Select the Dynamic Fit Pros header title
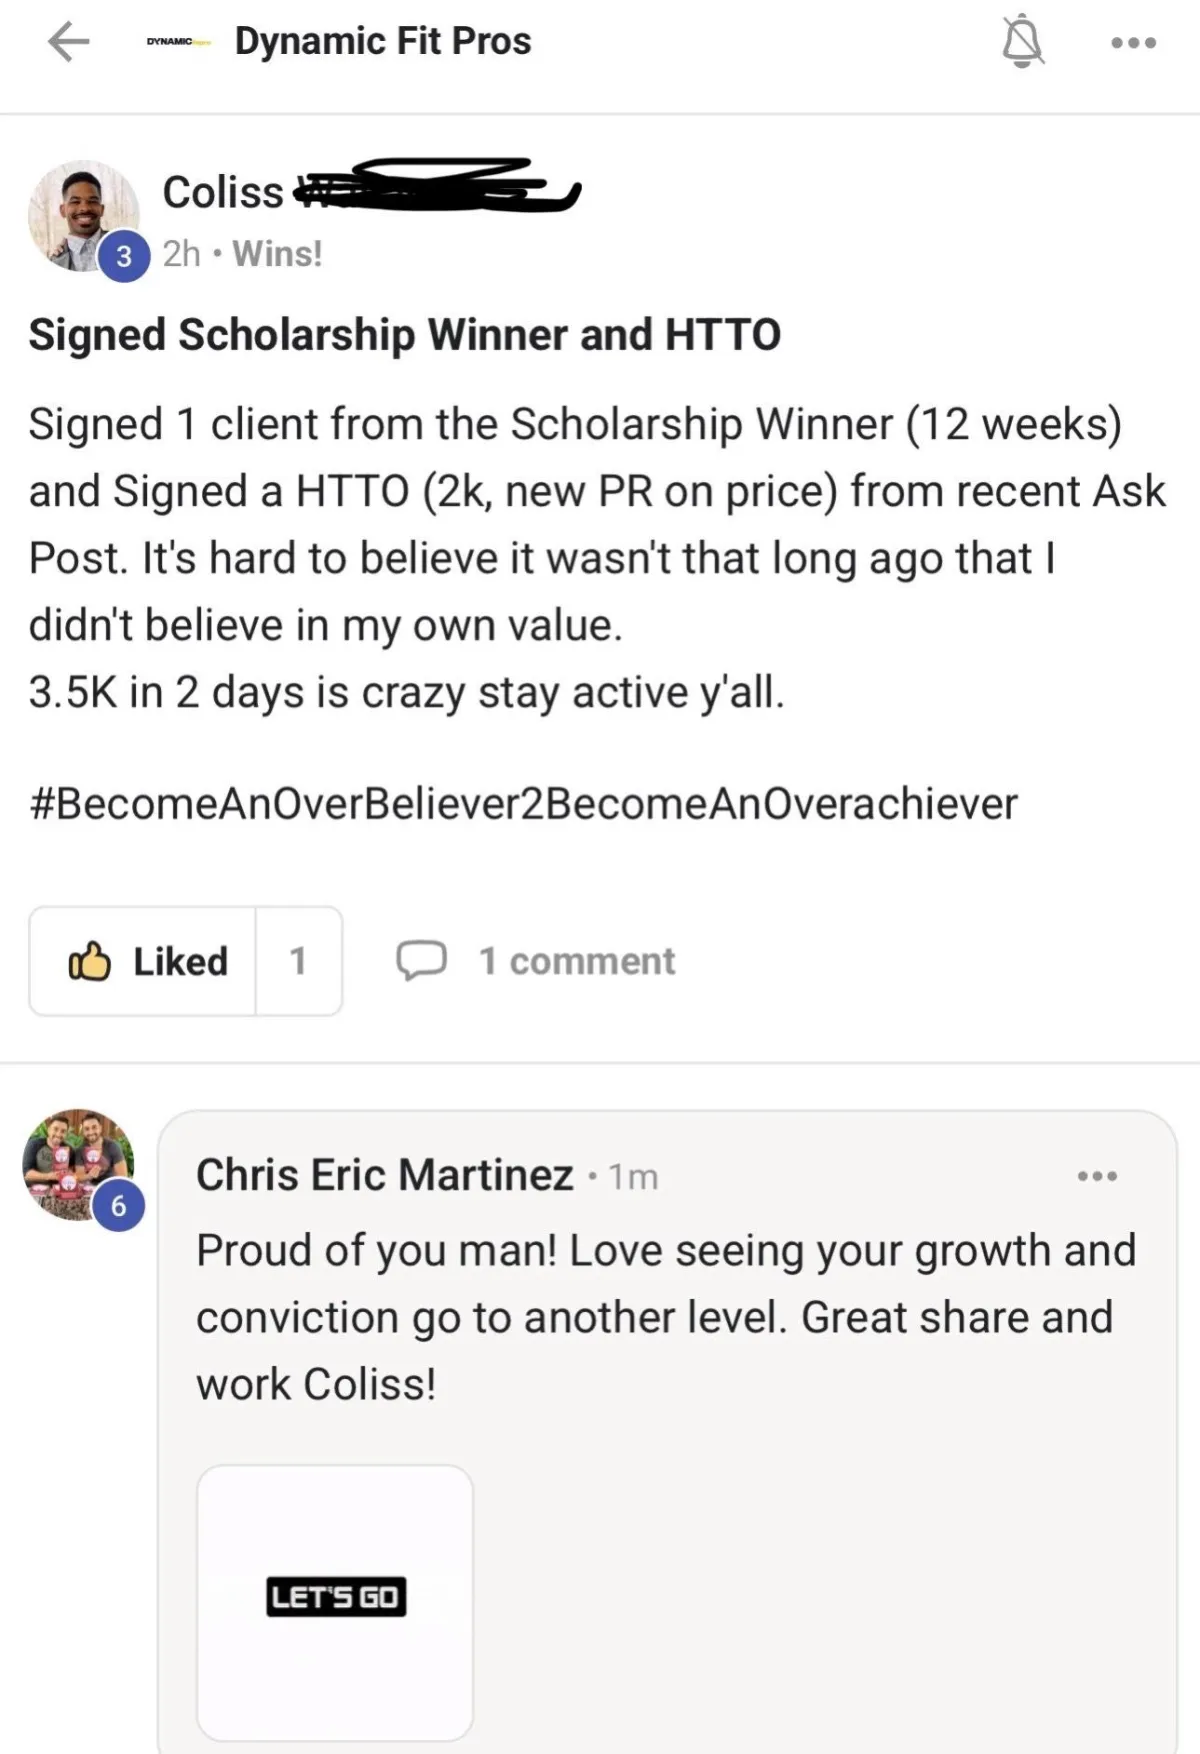The width and height of the screenshot is (1200, 1754). click(383, 42)
